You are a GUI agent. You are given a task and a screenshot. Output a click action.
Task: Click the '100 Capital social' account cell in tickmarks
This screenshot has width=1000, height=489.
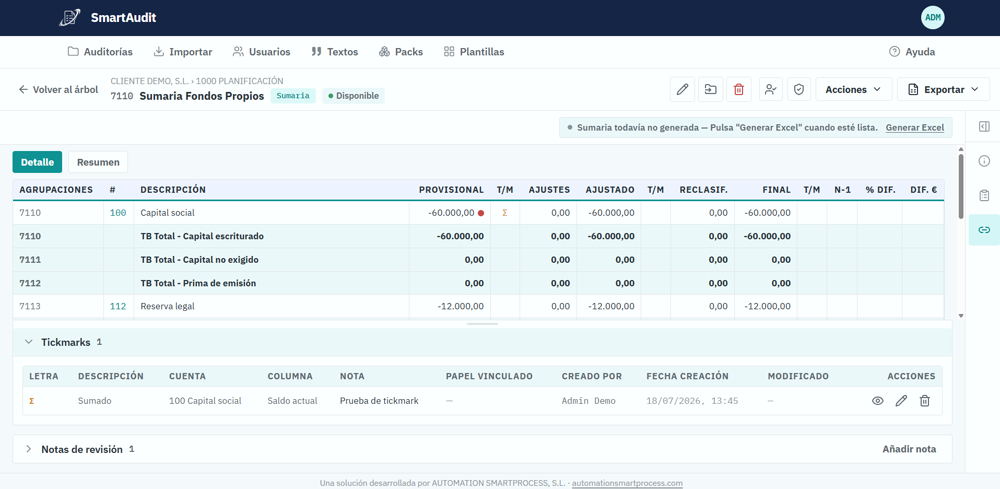[205, 401]
